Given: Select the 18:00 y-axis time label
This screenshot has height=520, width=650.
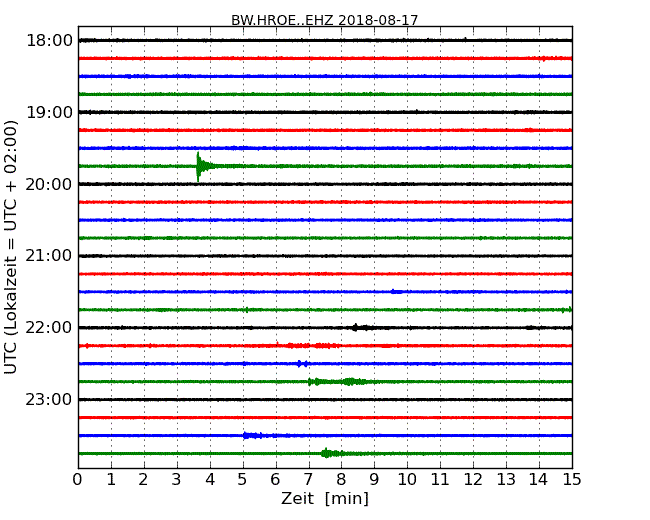Looking at the screenshot, I should [x=49, y=41].
